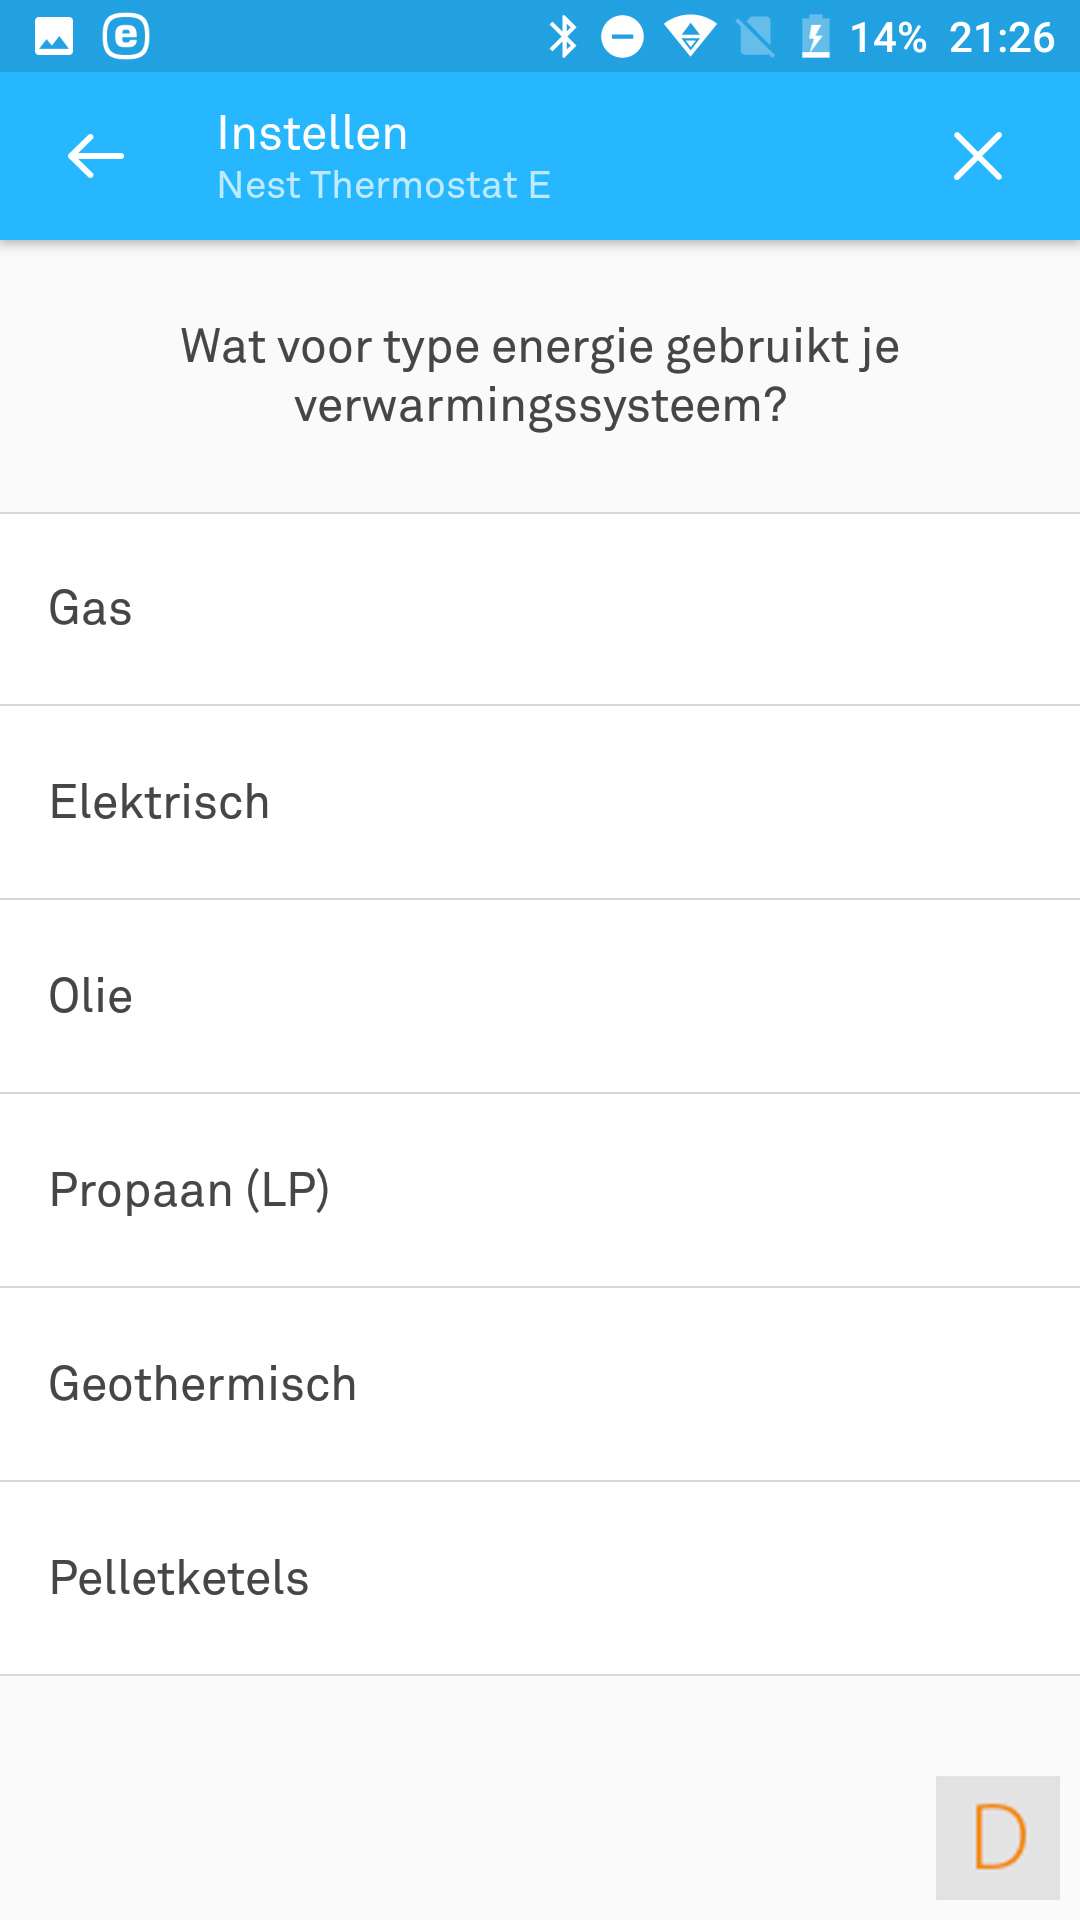The height and width of the screenshot is (1920, 1080).
Task: Tap the Wi-Fi status icon
Action: coord(690,37)
